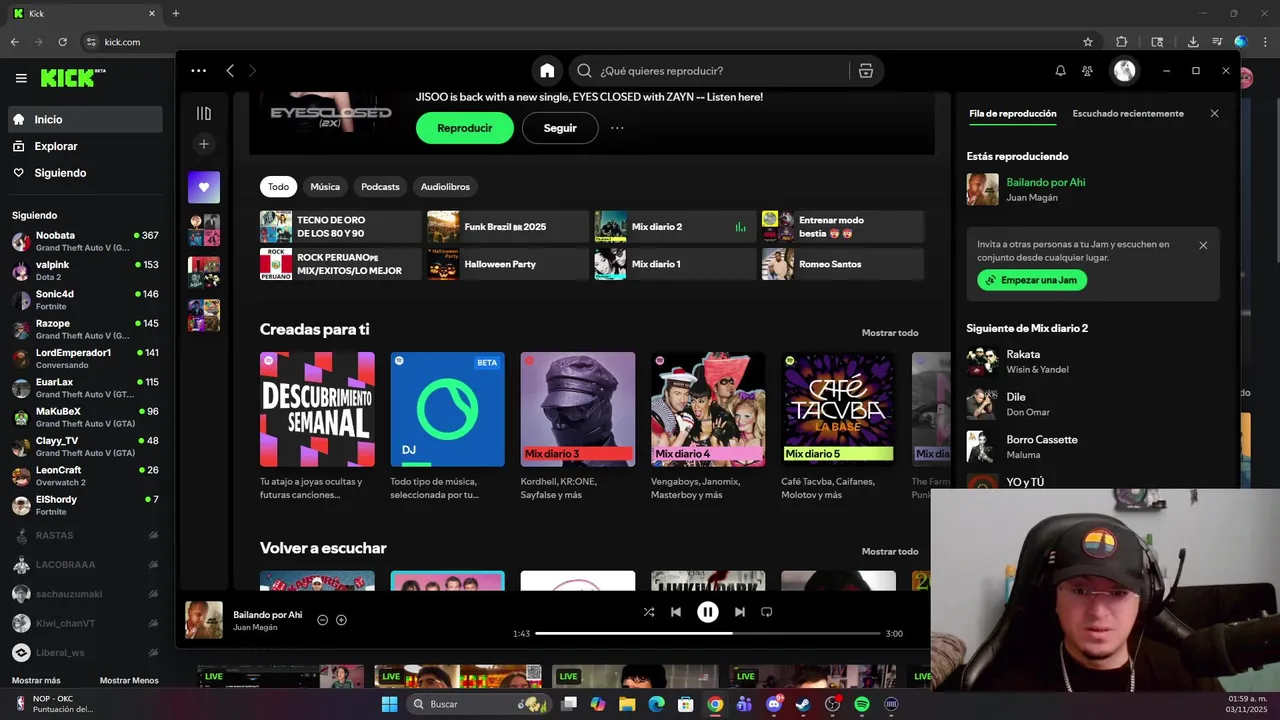This screenshot has width=1280, height=720.
Task: Click Mostrar Menos in Kick sidebar
Action: [129, 680]
